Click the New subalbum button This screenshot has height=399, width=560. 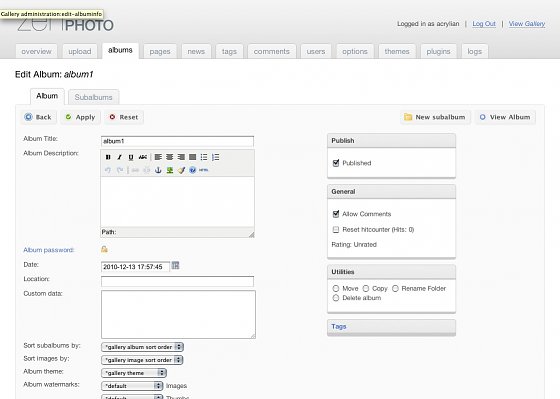coord(435,117)
